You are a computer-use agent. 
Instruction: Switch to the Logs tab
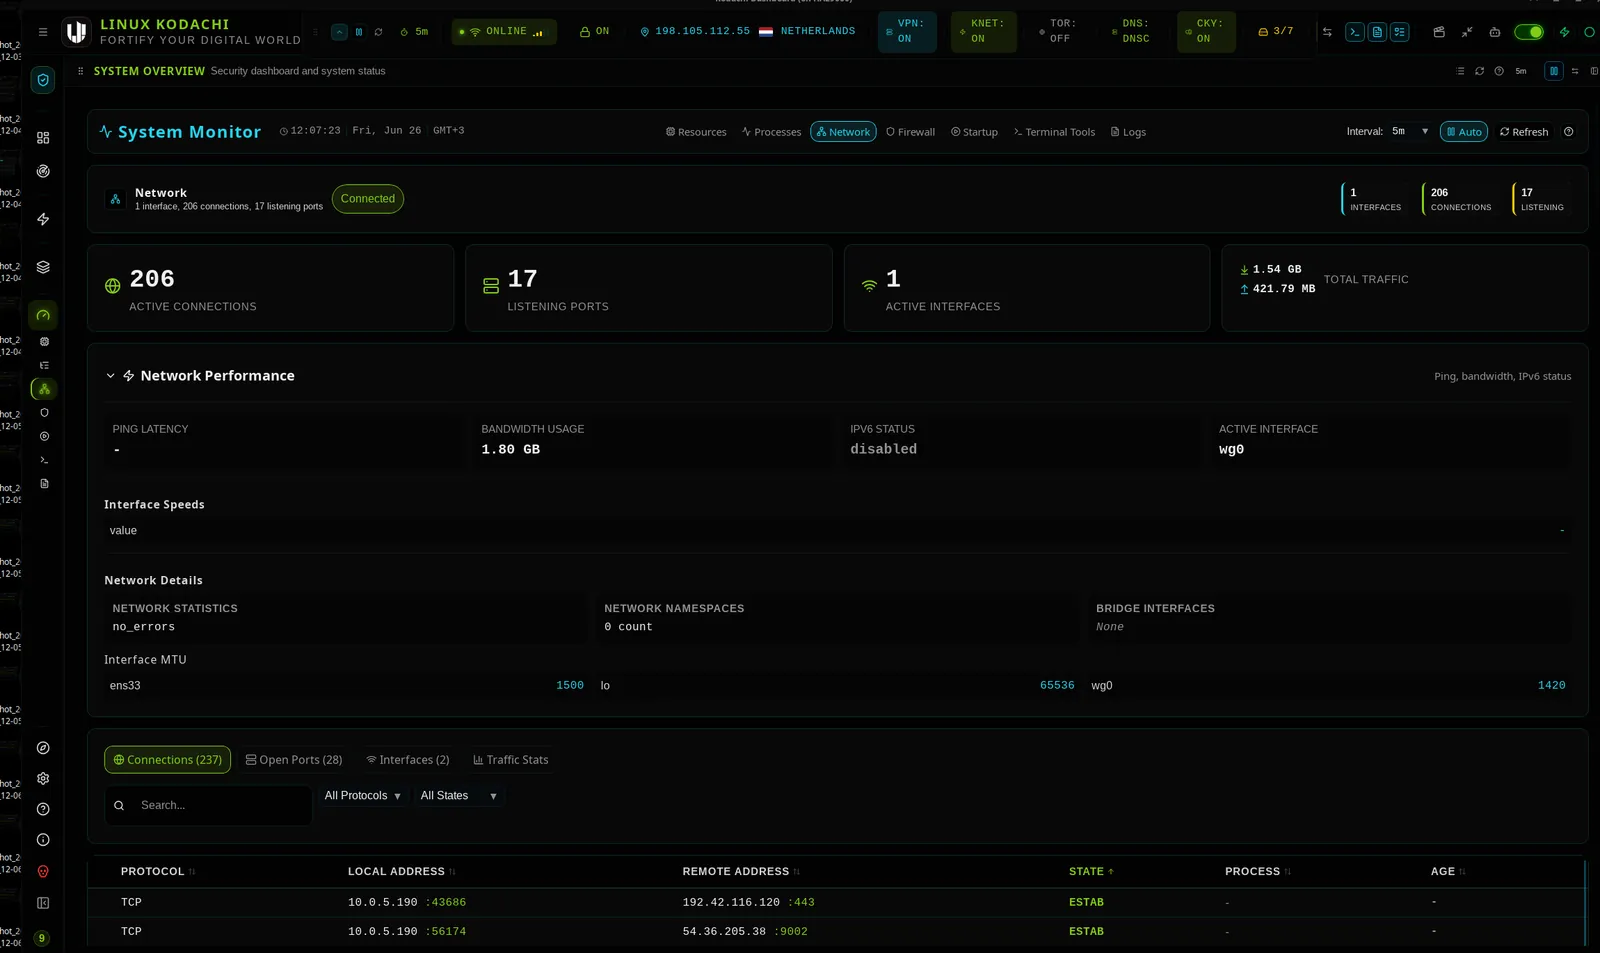tap(1128, 132)
